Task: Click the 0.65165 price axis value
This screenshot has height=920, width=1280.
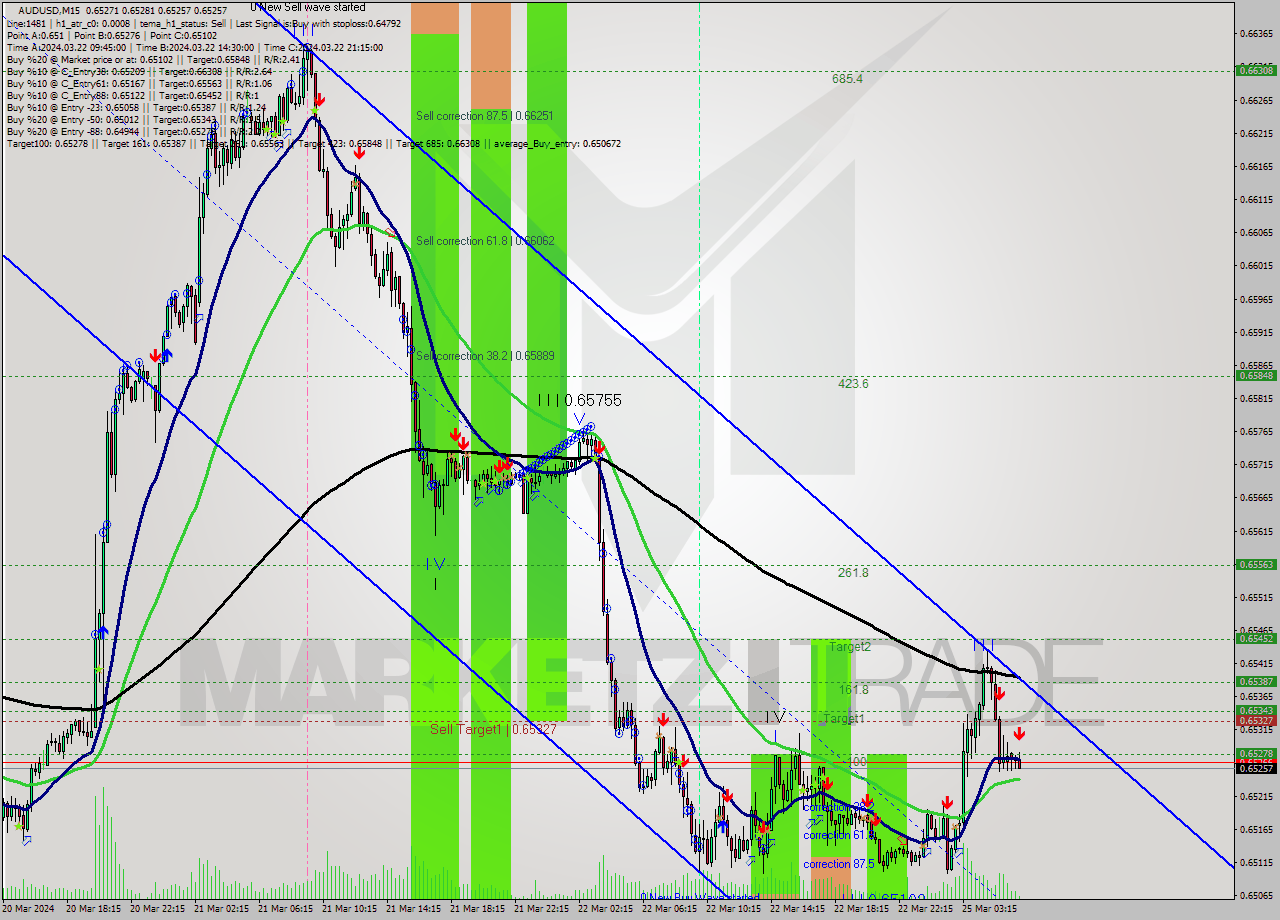Action: click(x=1256, y=829)
